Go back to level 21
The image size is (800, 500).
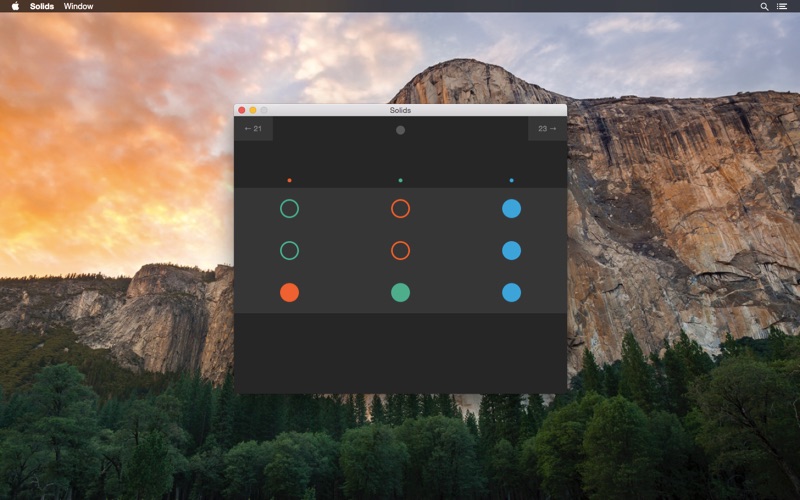pyautogui.click(x=253, y=129)
